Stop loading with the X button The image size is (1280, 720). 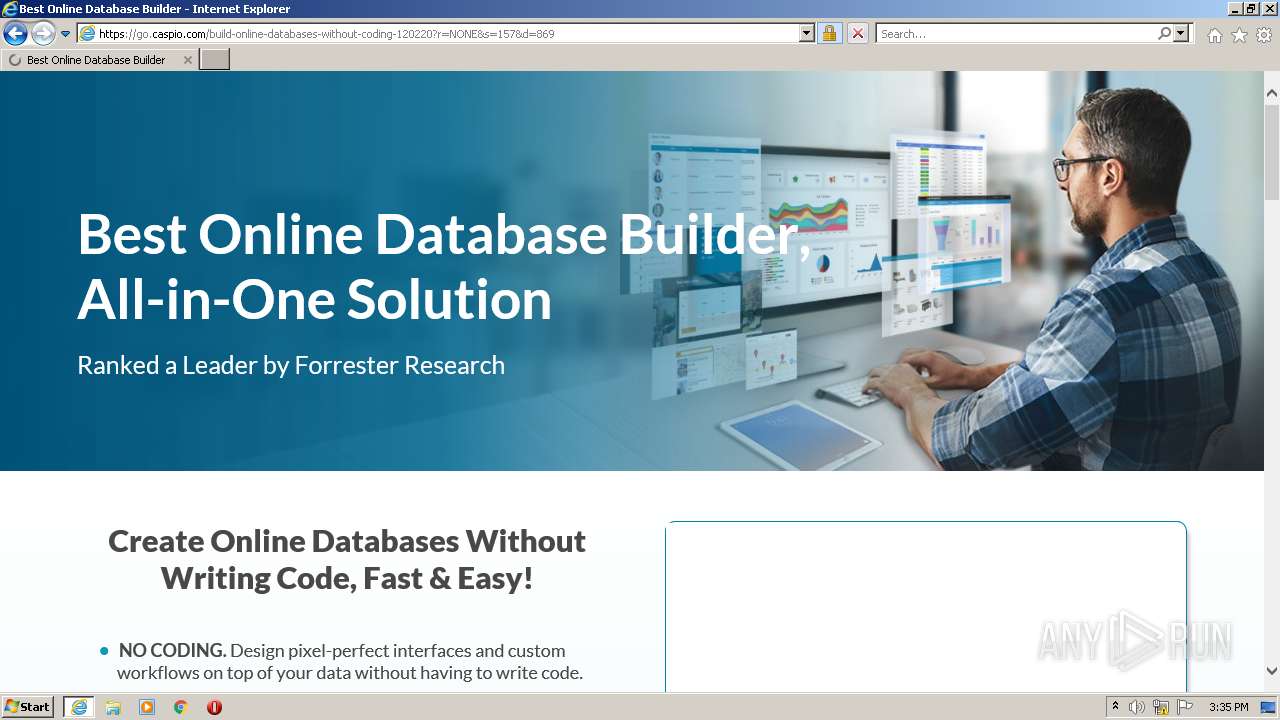(858, 33)
